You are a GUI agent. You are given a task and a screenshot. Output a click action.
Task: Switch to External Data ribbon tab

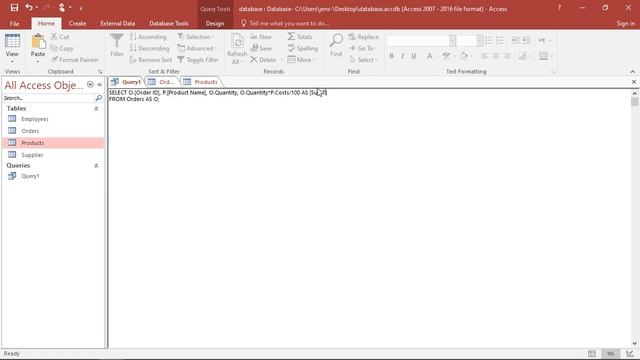pos(118,23)
